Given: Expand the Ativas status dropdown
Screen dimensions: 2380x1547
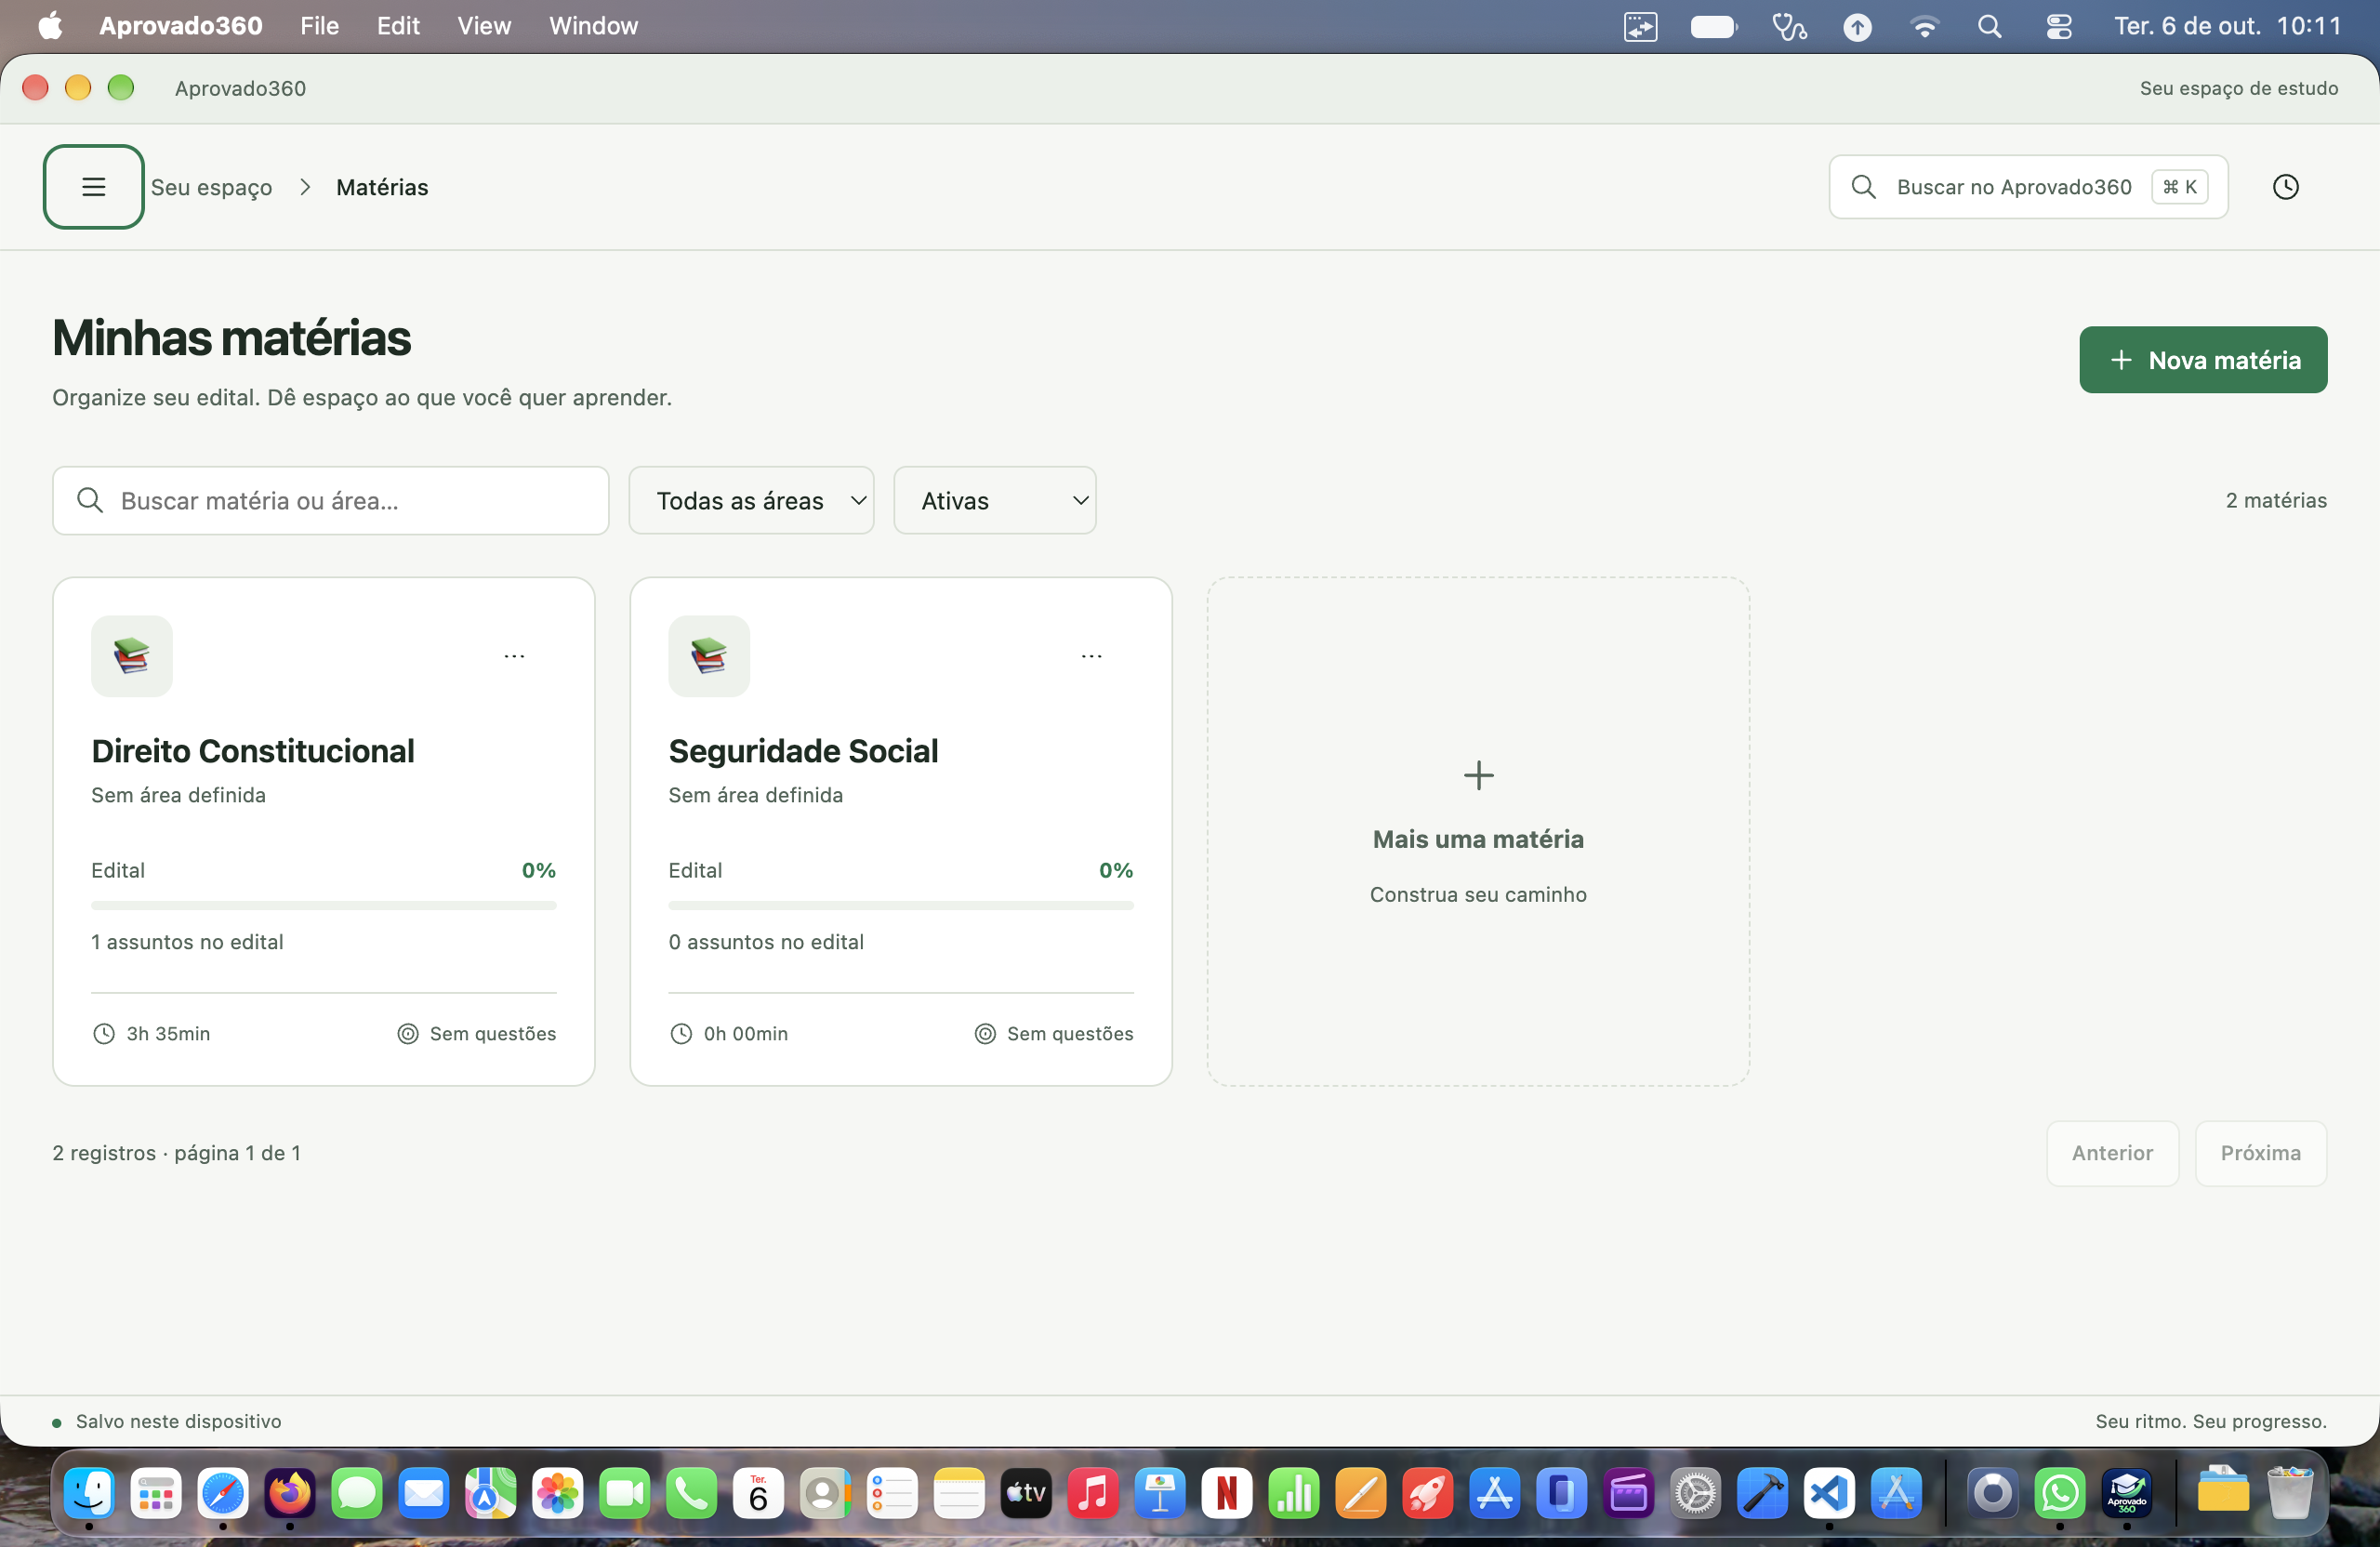Looking at the screenshot, I should coord(994,500).
